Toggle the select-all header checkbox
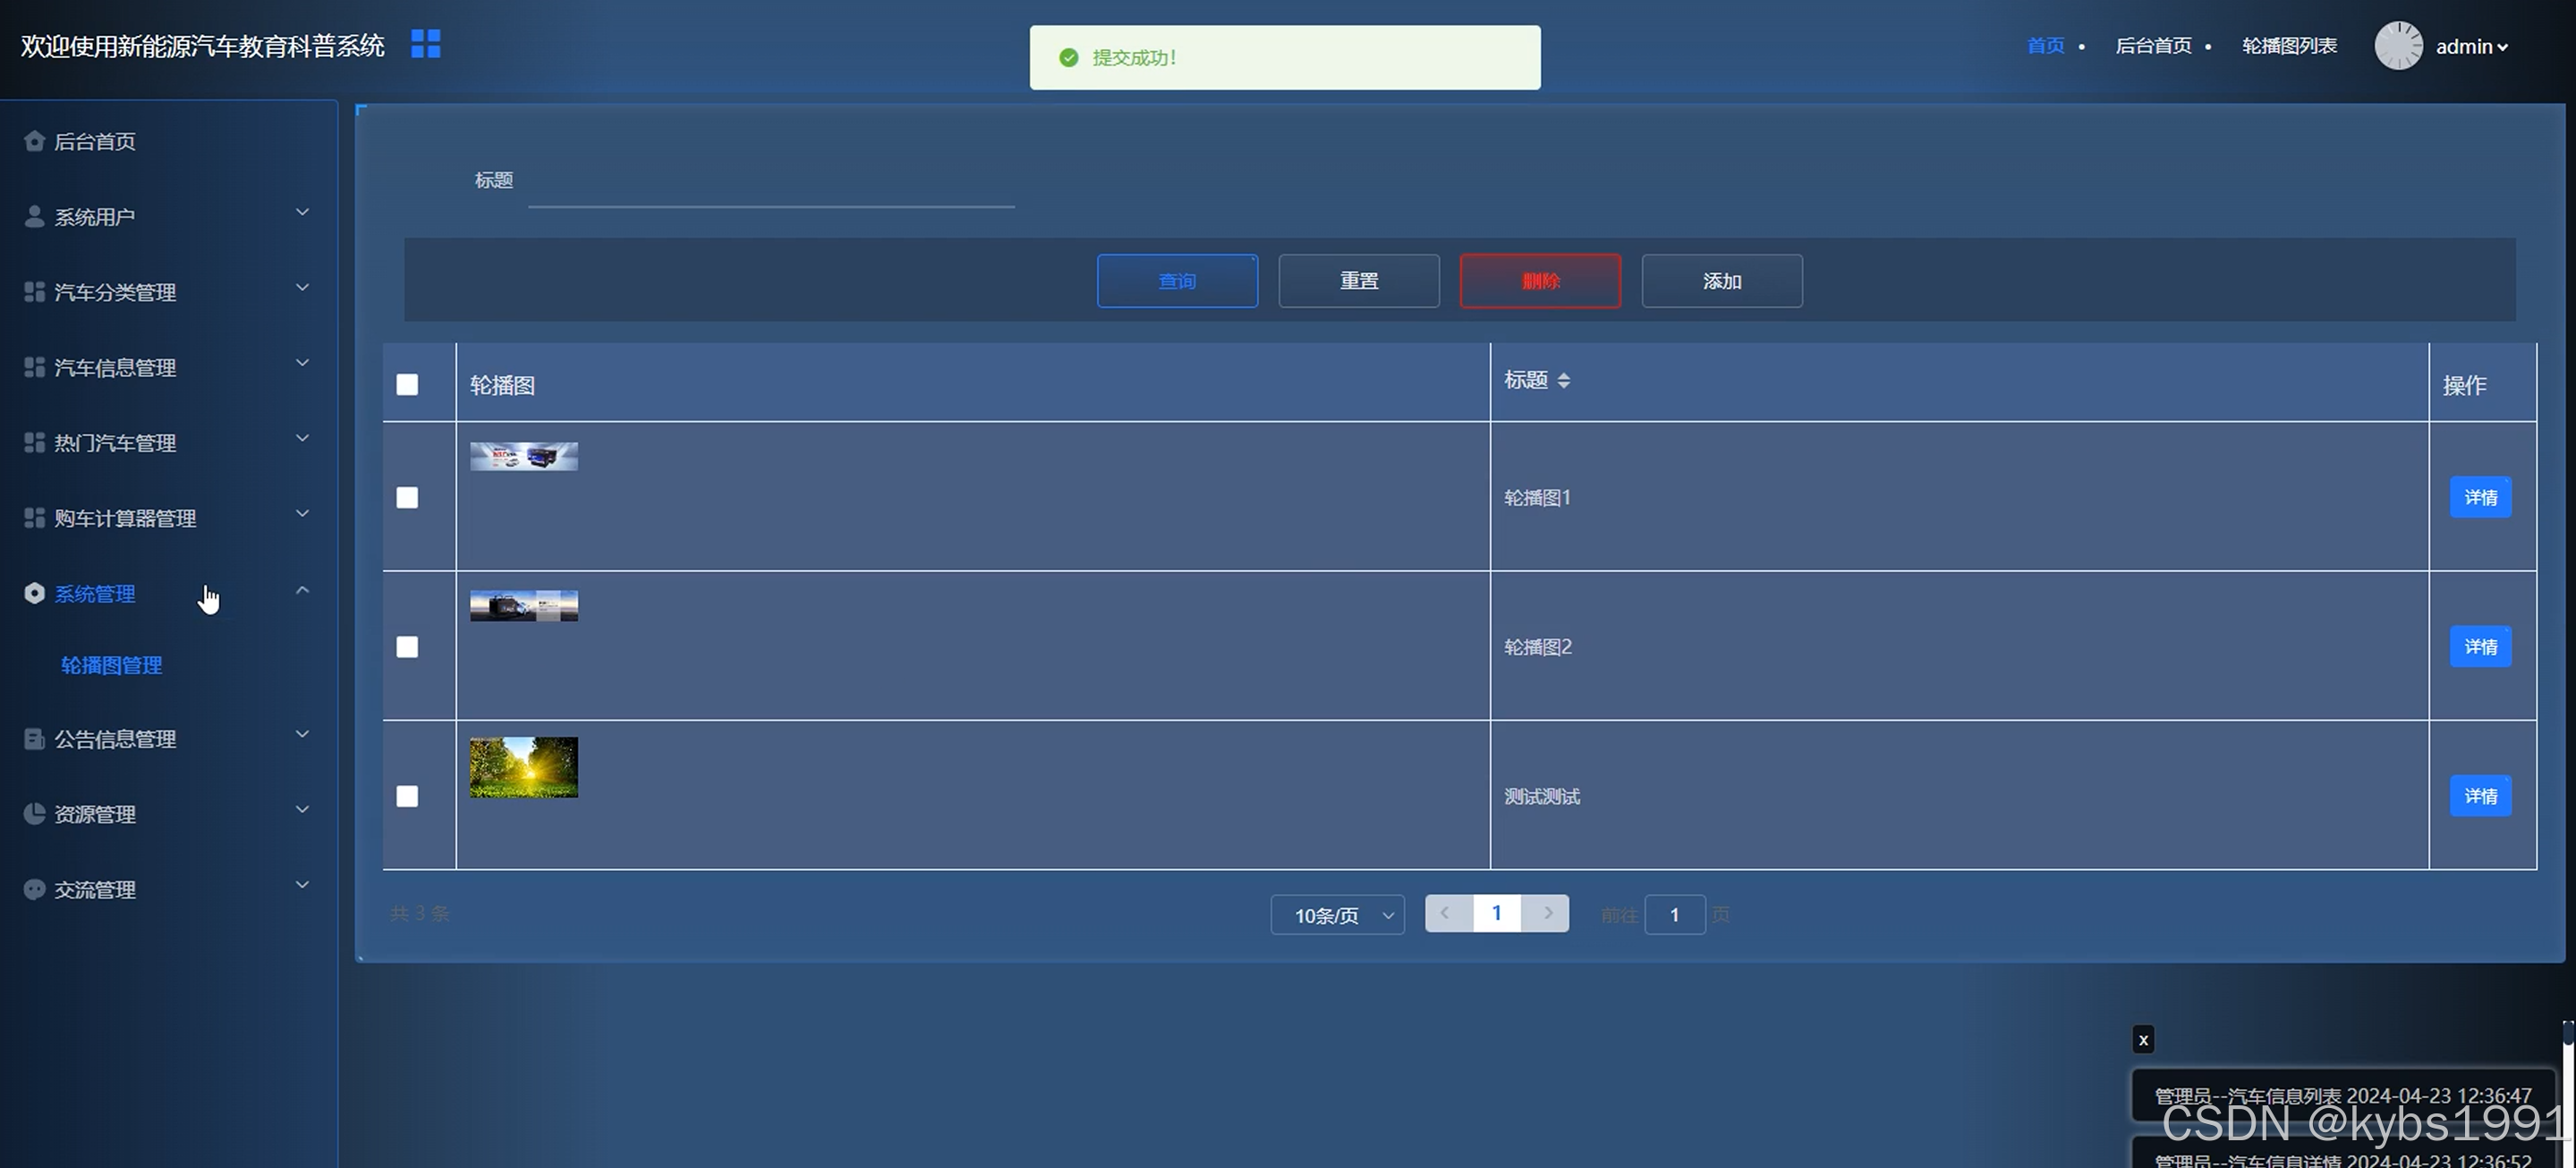The width and height of the screenshot is (2576, 1168). (x=407, y=385)
